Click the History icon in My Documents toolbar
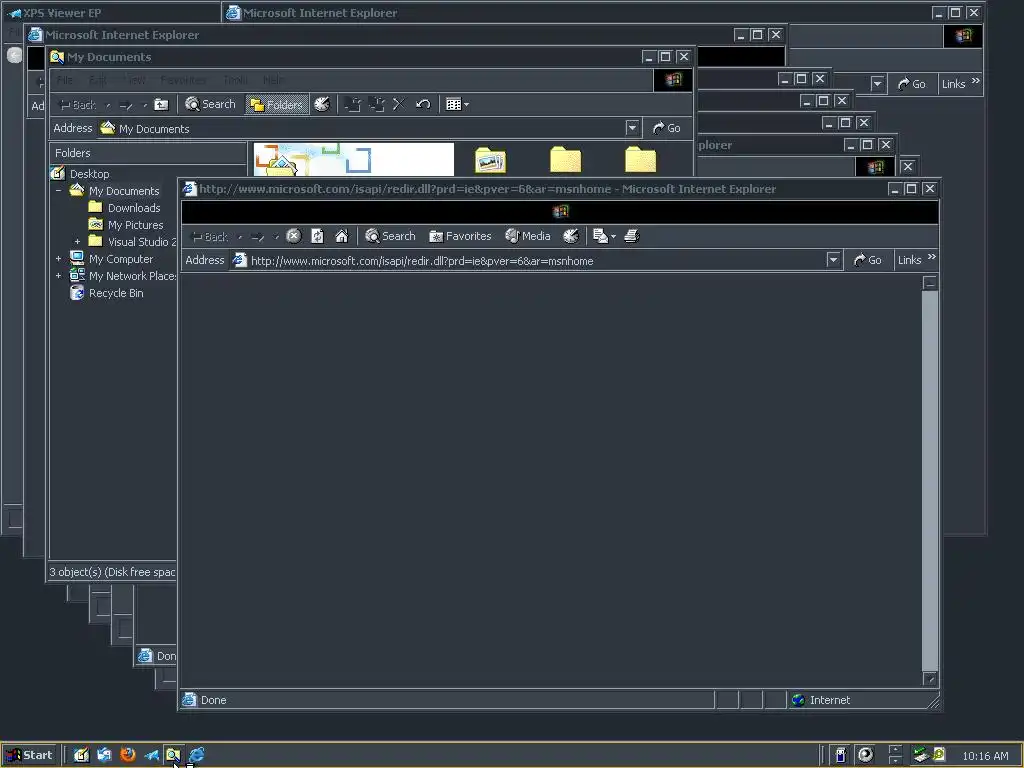 coord(322,104)
